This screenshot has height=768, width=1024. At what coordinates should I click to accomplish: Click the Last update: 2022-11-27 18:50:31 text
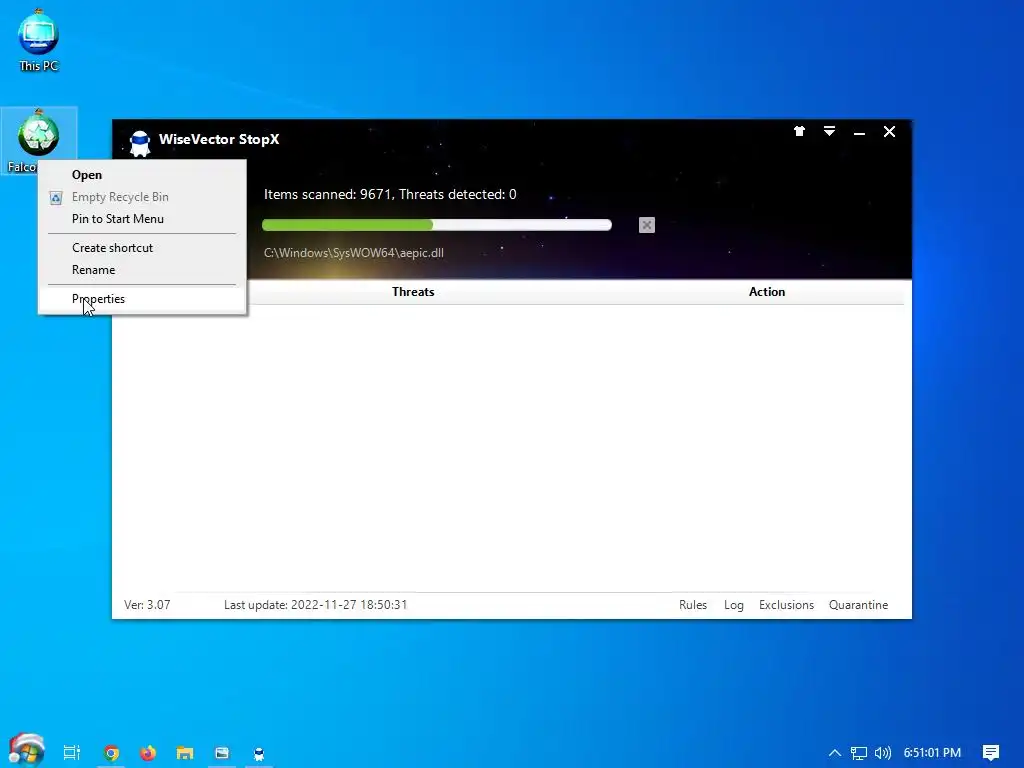click(x=315, y=605)
